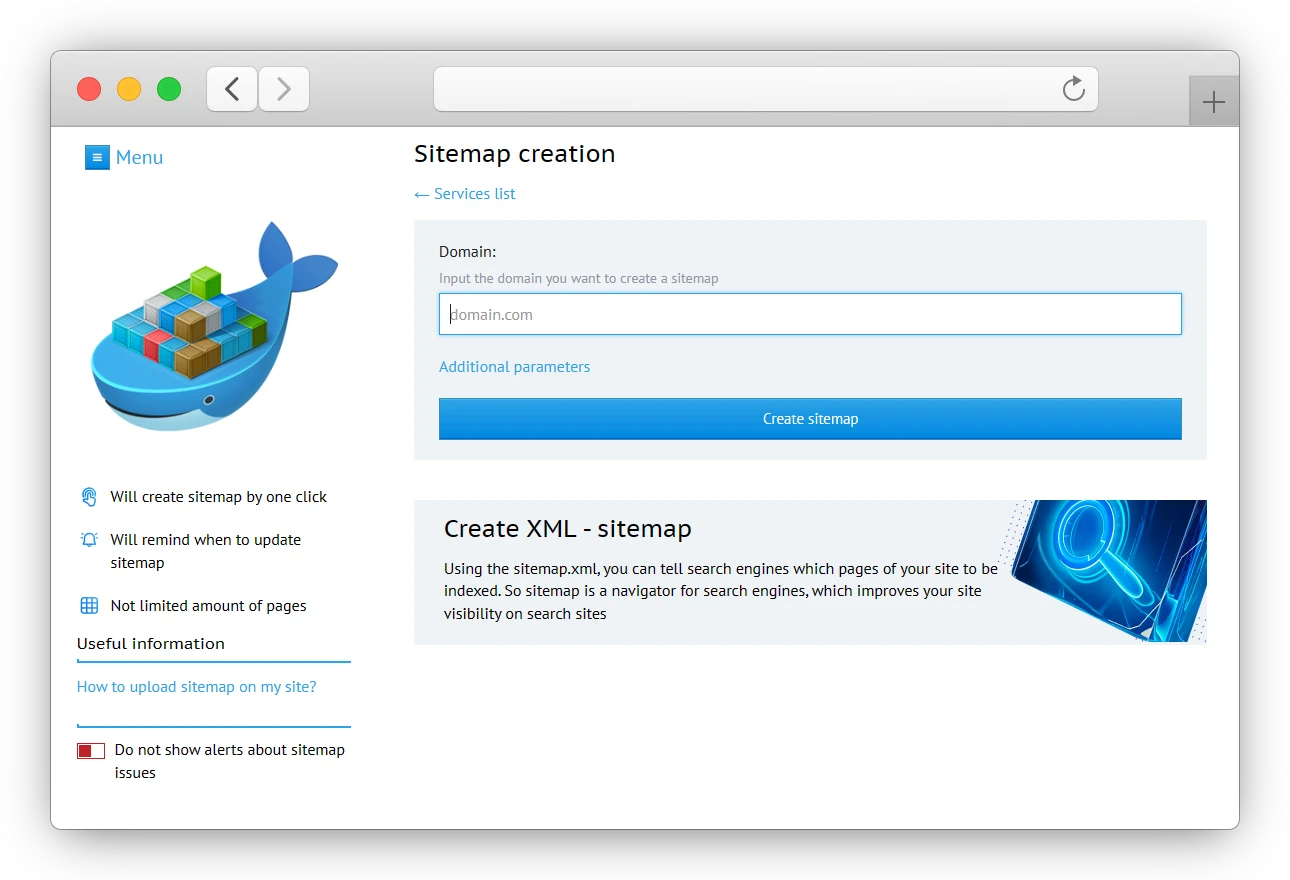Select the 'Useful information' section heading
The height and width of the screenshot is (880, 1290).
[x=150, y=643]
